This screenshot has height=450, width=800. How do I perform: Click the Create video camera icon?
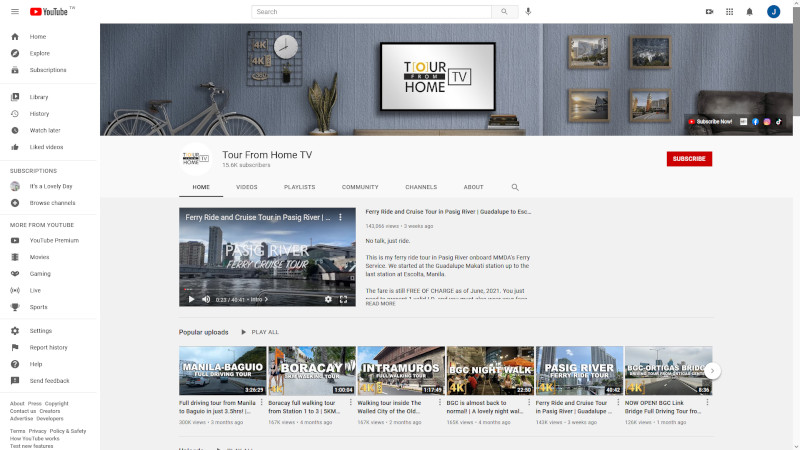pos(709,12)
